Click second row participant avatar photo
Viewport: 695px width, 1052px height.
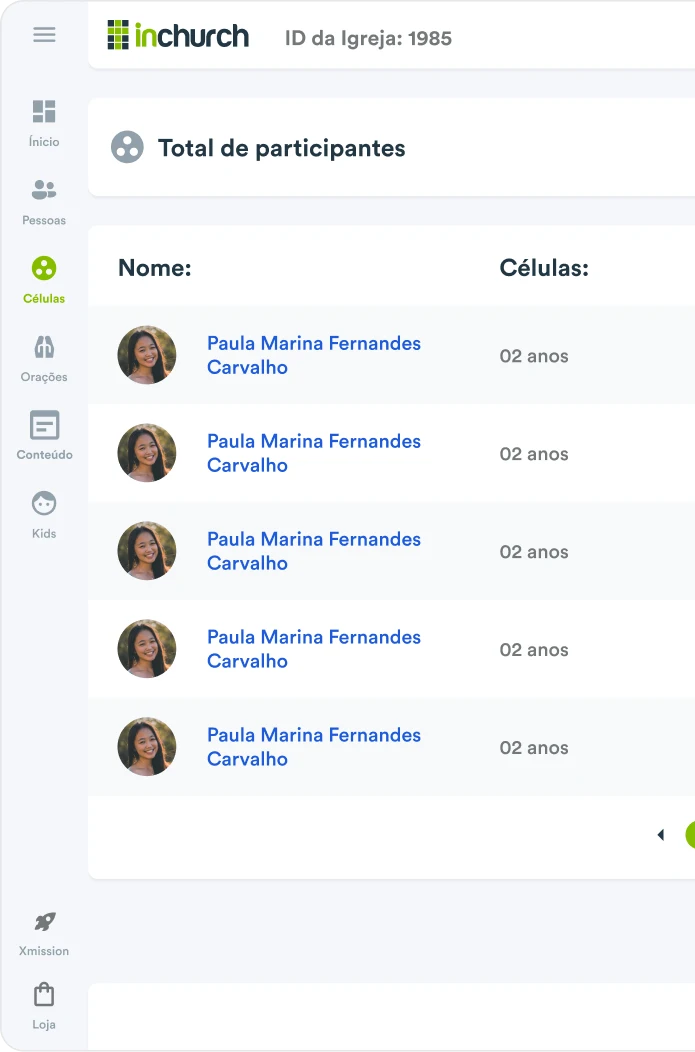(x=147, y=453)
